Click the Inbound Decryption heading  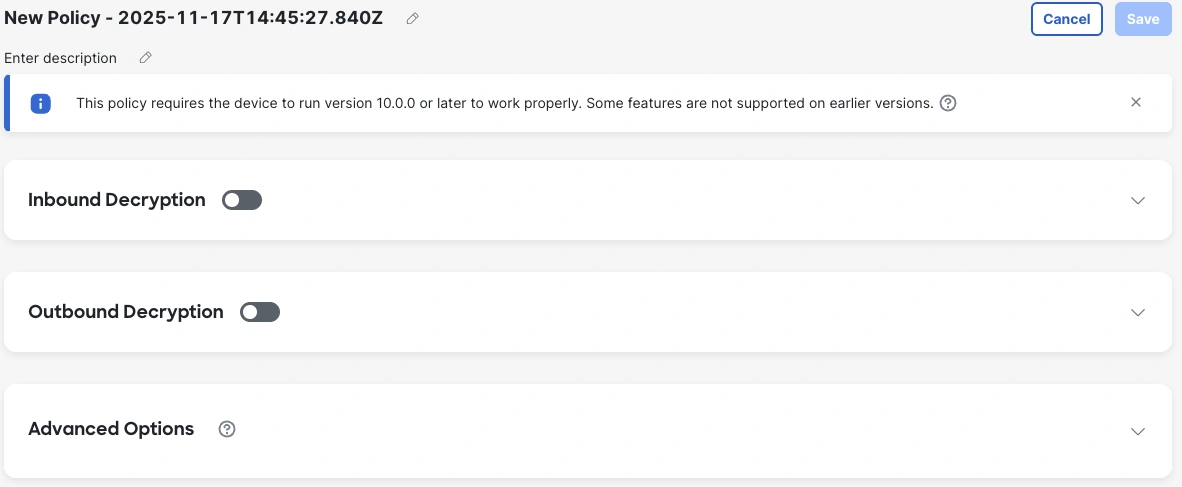tap(117, 200)
